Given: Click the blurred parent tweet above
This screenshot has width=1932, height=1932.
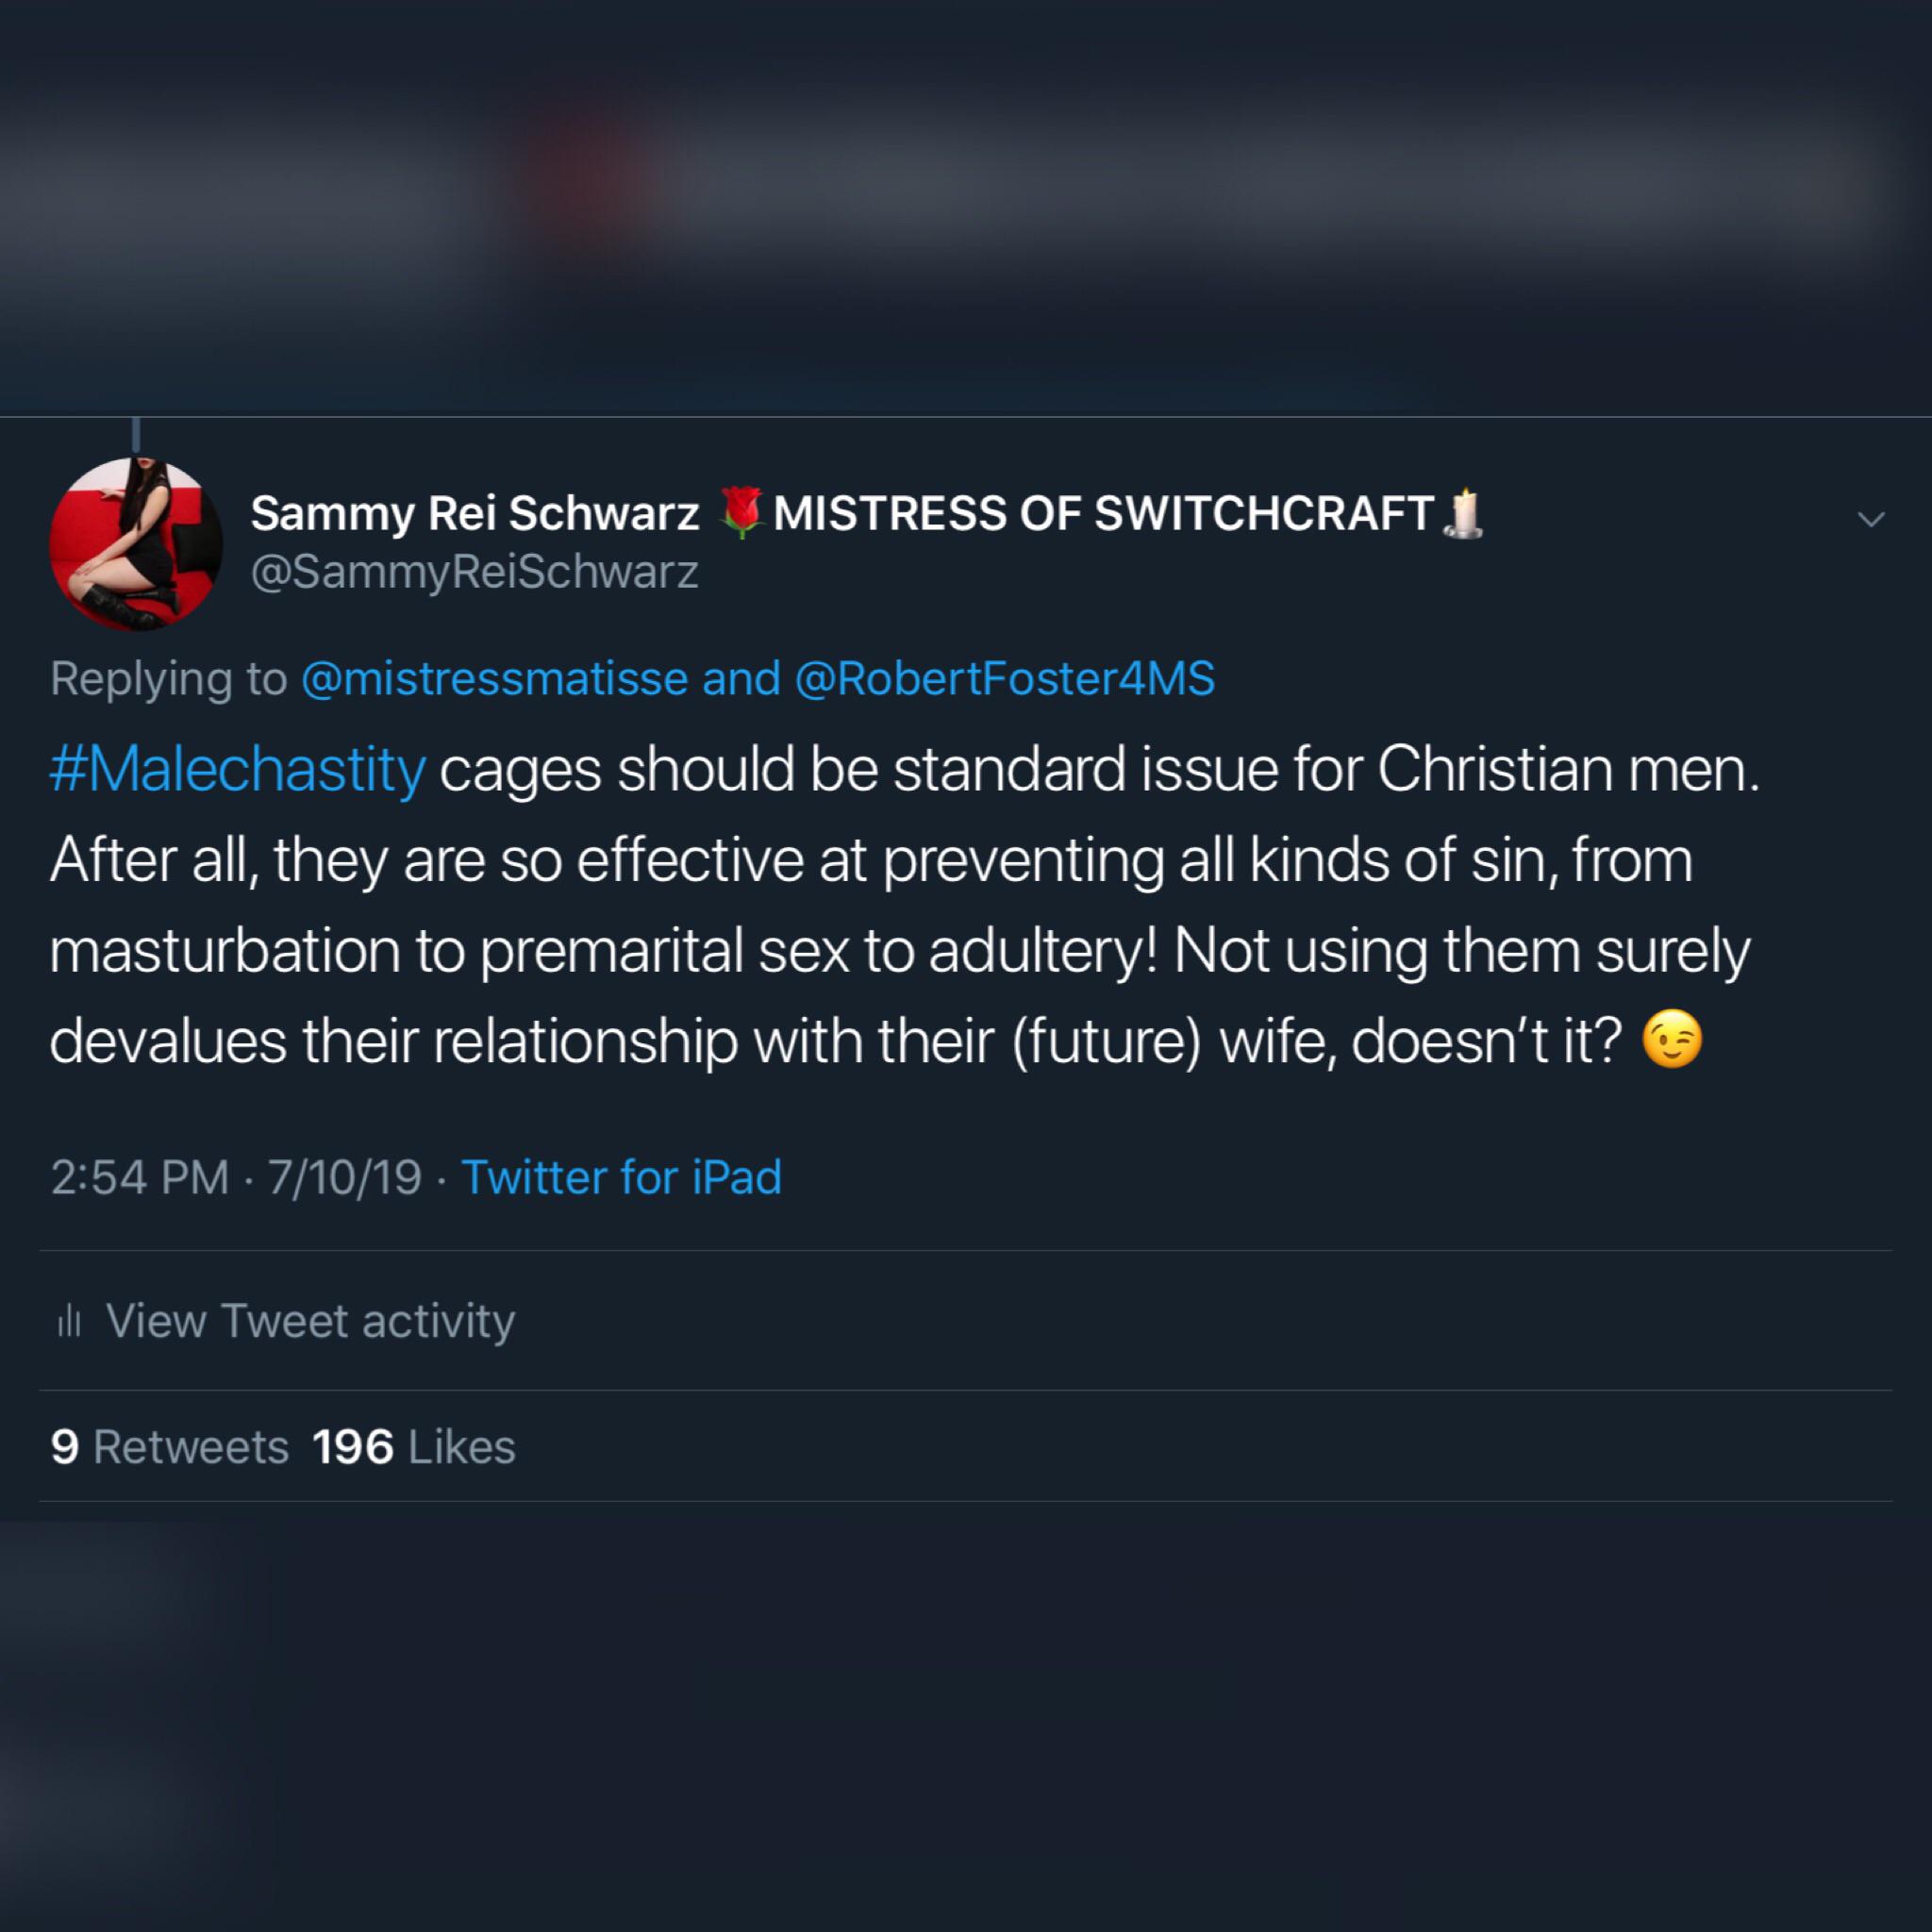Looking at the screenshot, I should (966, 200).
